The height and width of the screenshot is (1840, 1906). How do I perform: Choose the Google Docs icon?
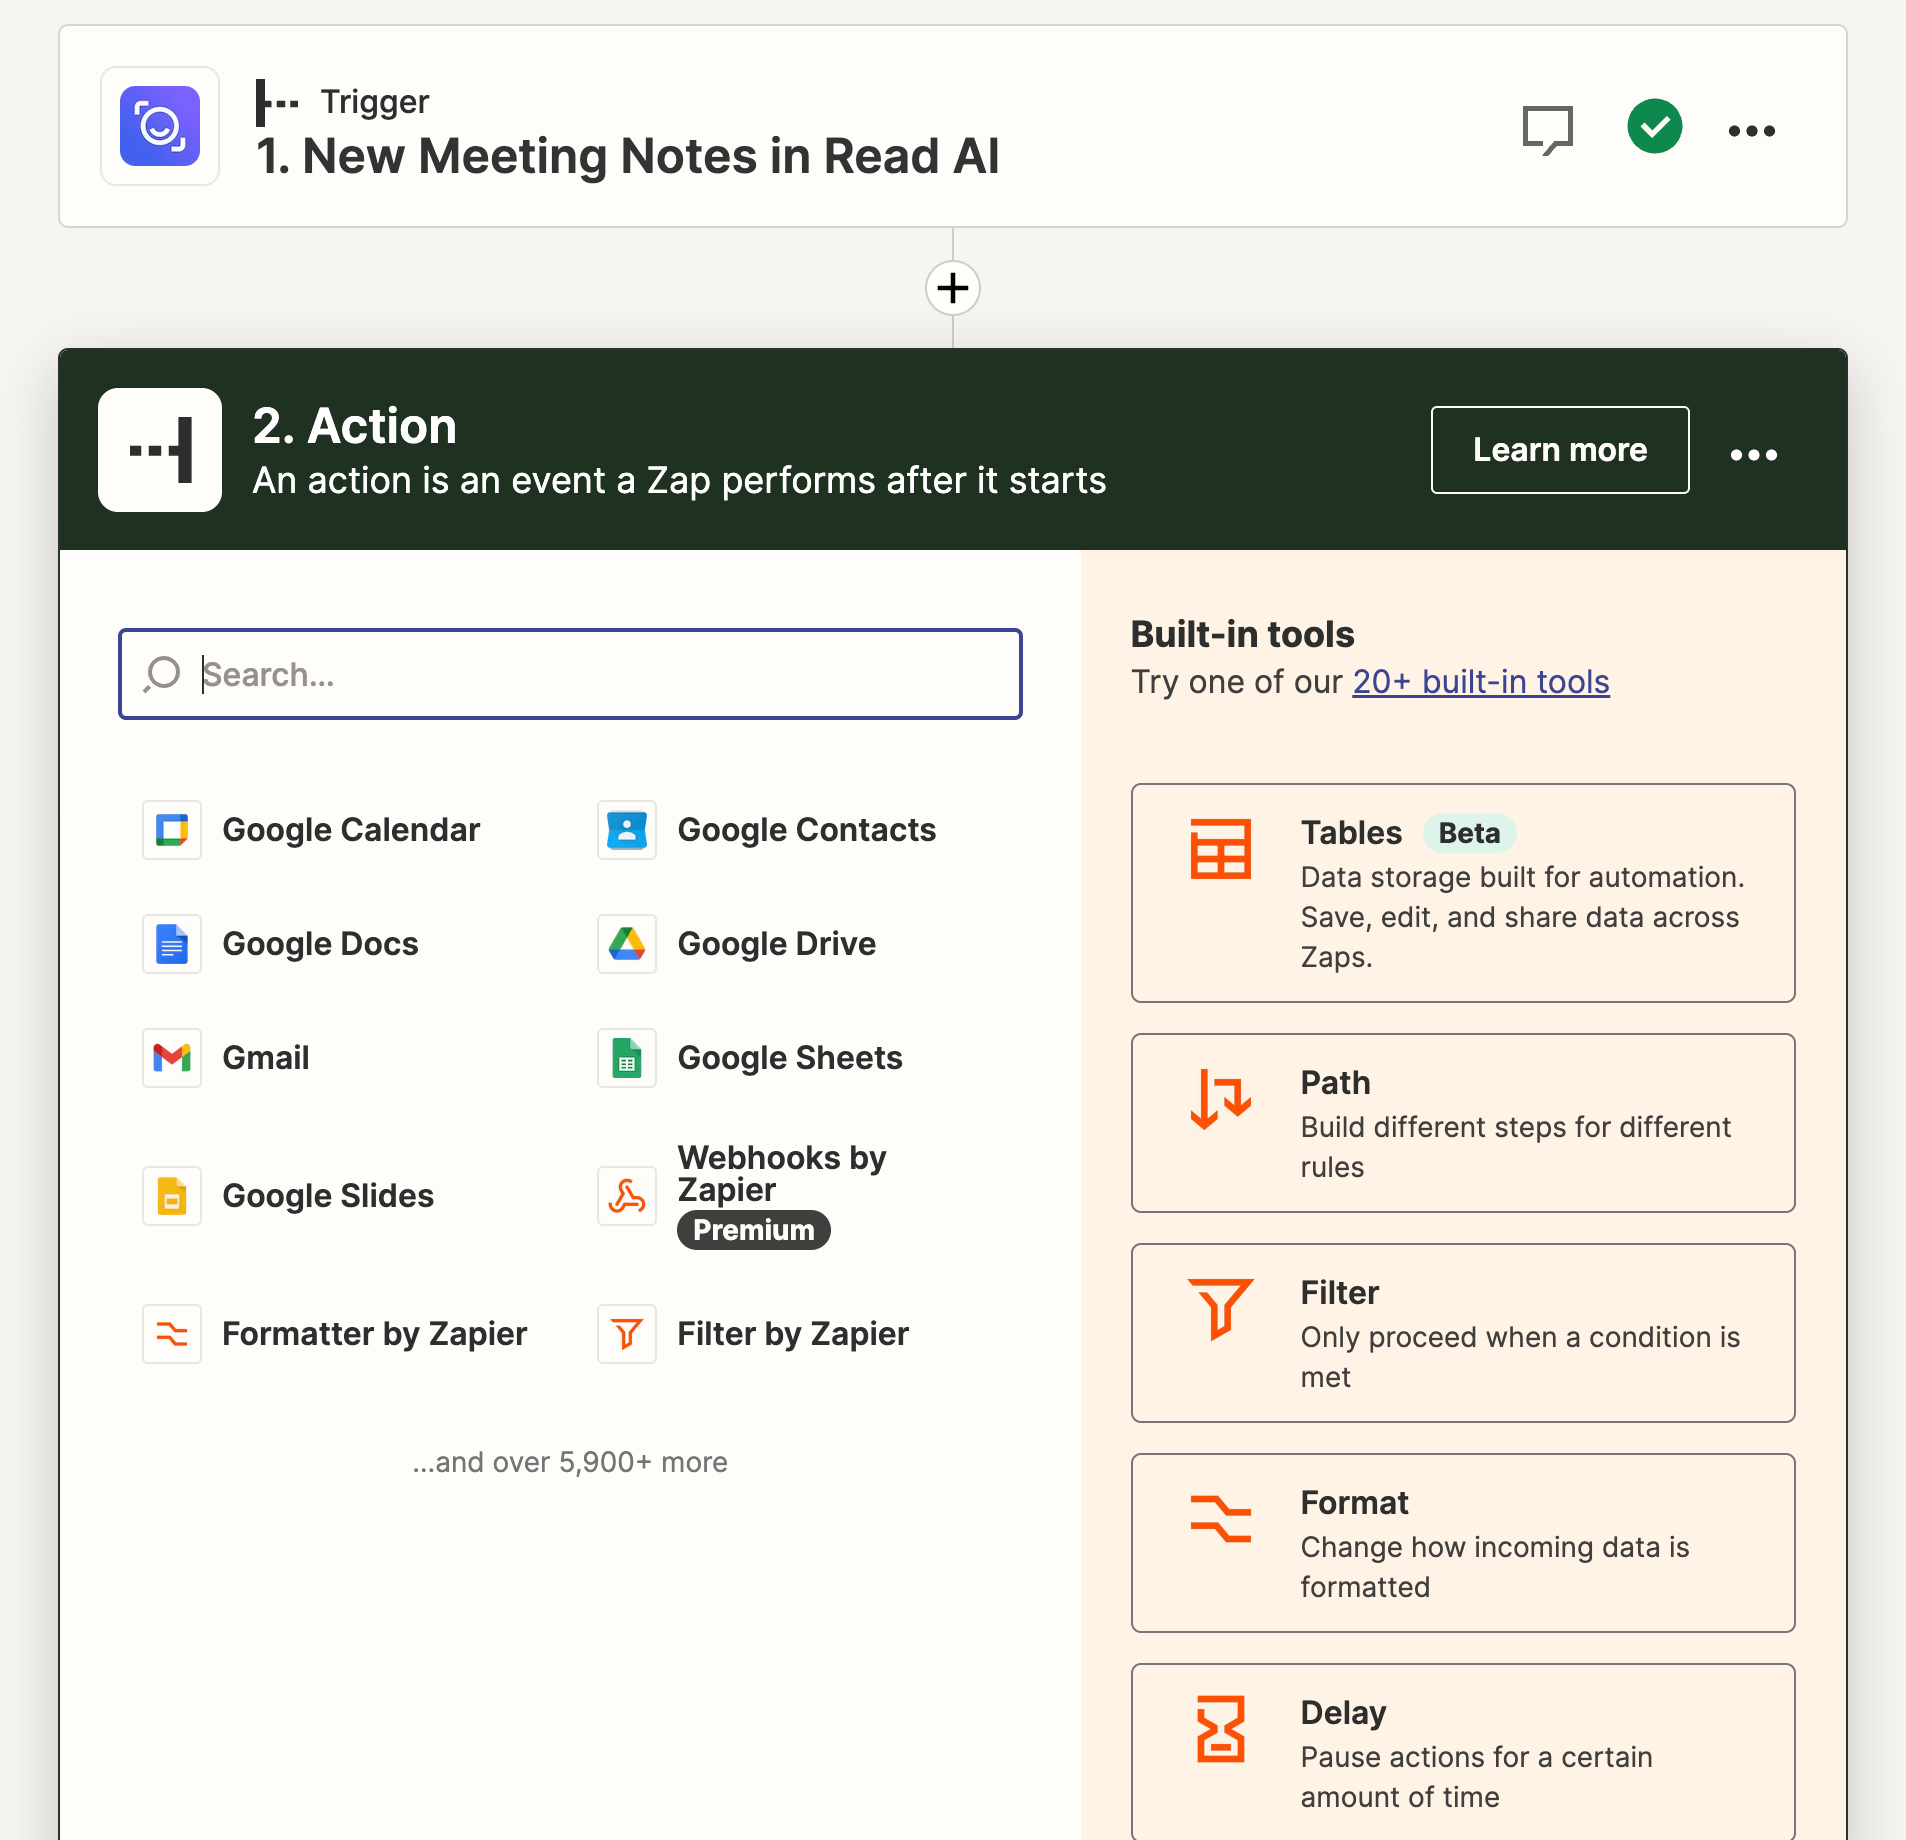(x=172, y=944)
